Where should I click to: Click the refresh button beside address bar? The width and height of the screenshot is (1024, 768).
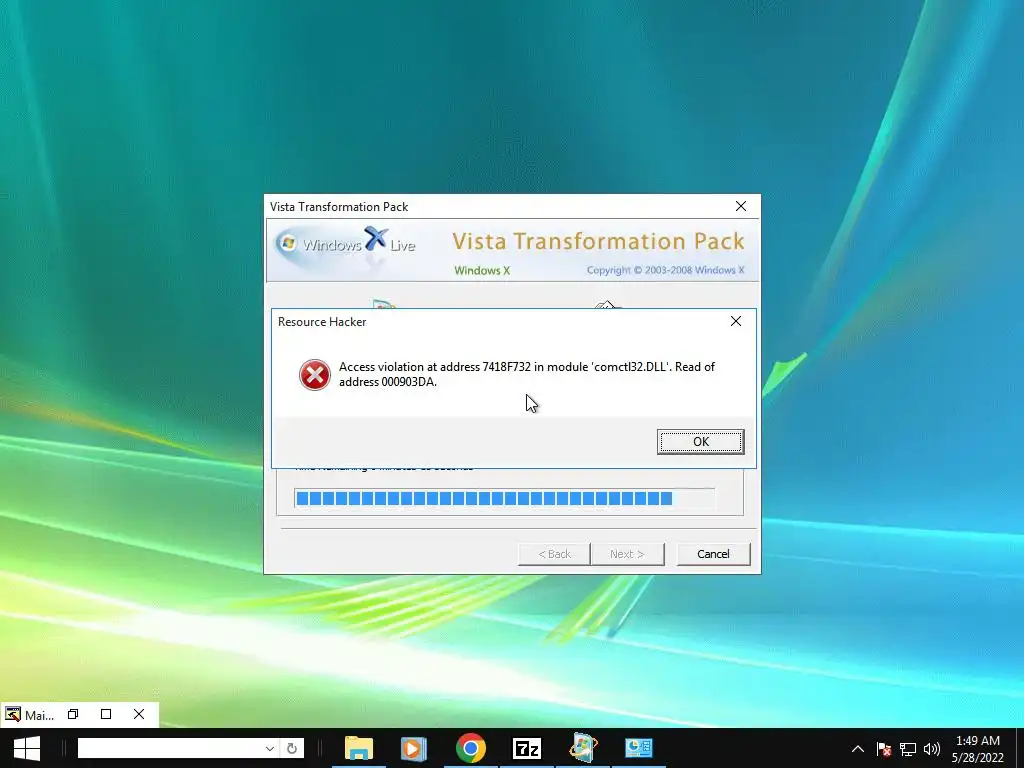pyautogui.click(x=292, y=748)
